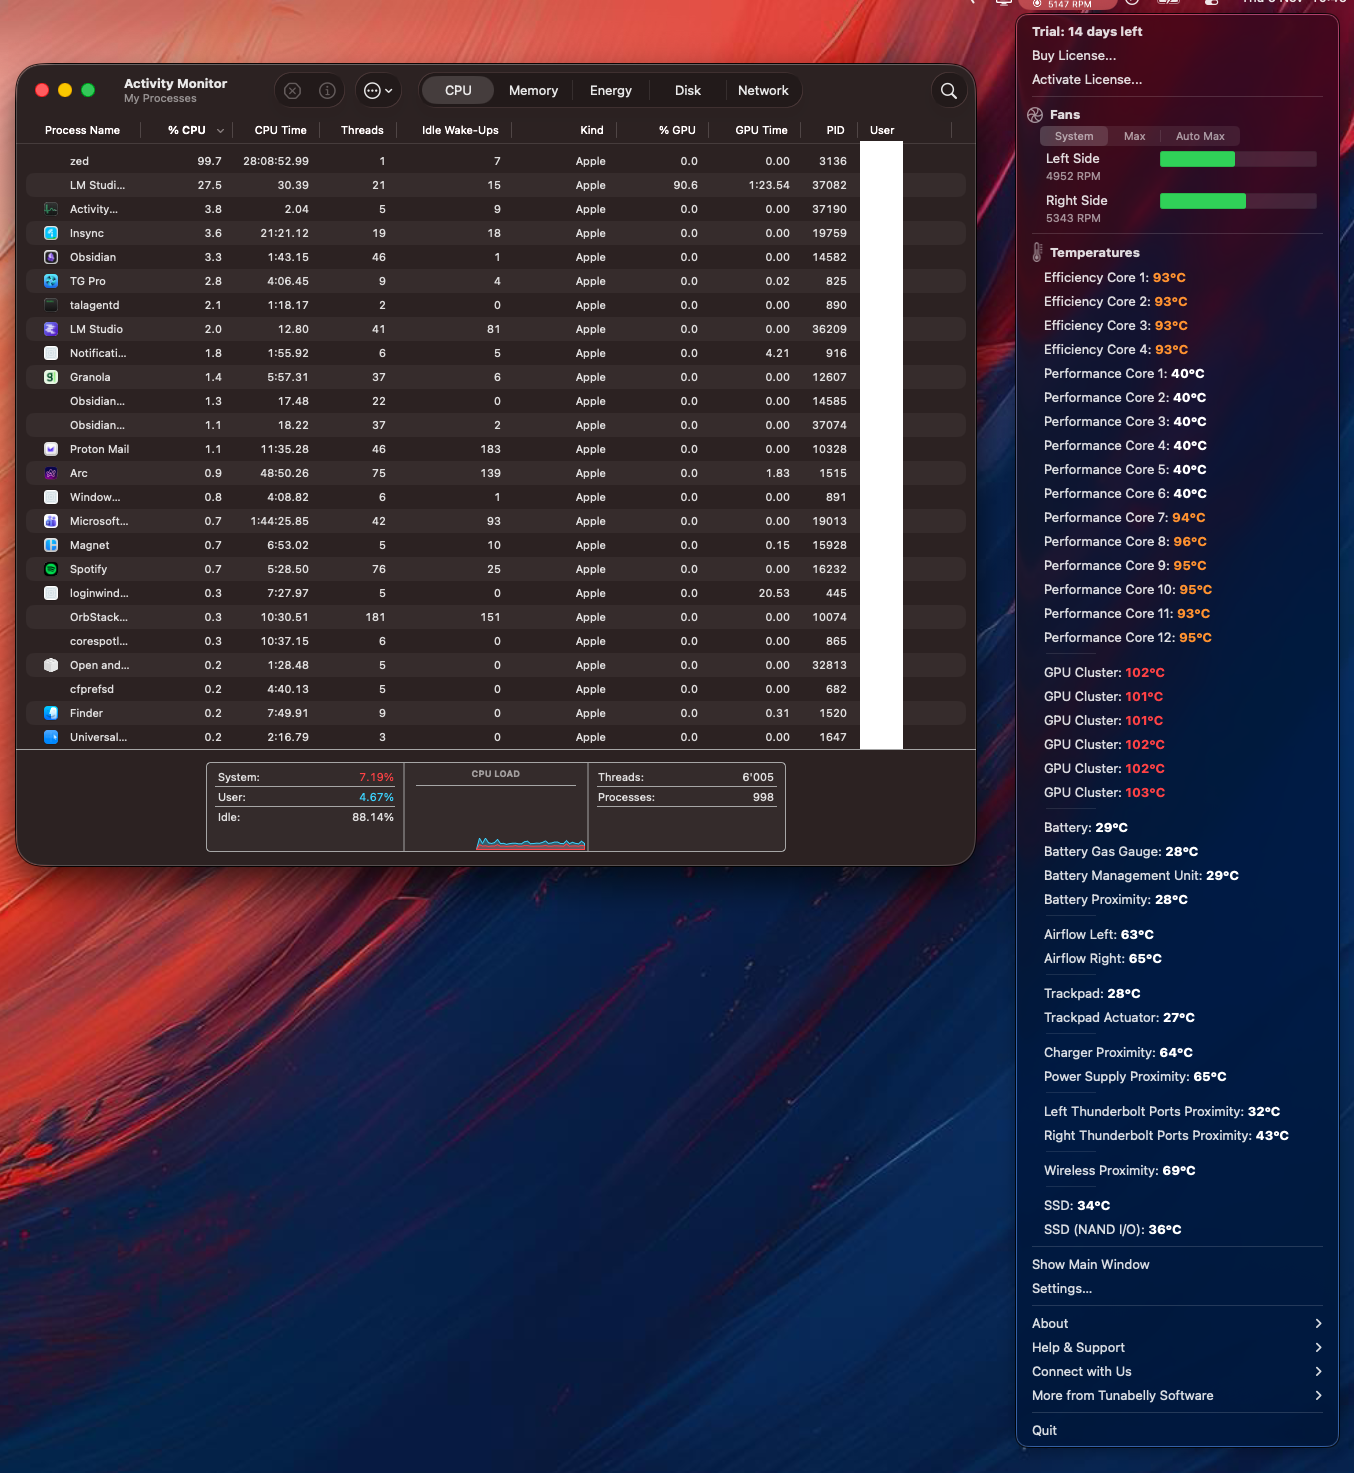1354x1473 pixels.
Task: Toggle sort direction chevron on % CPU column
Action: 220,131
